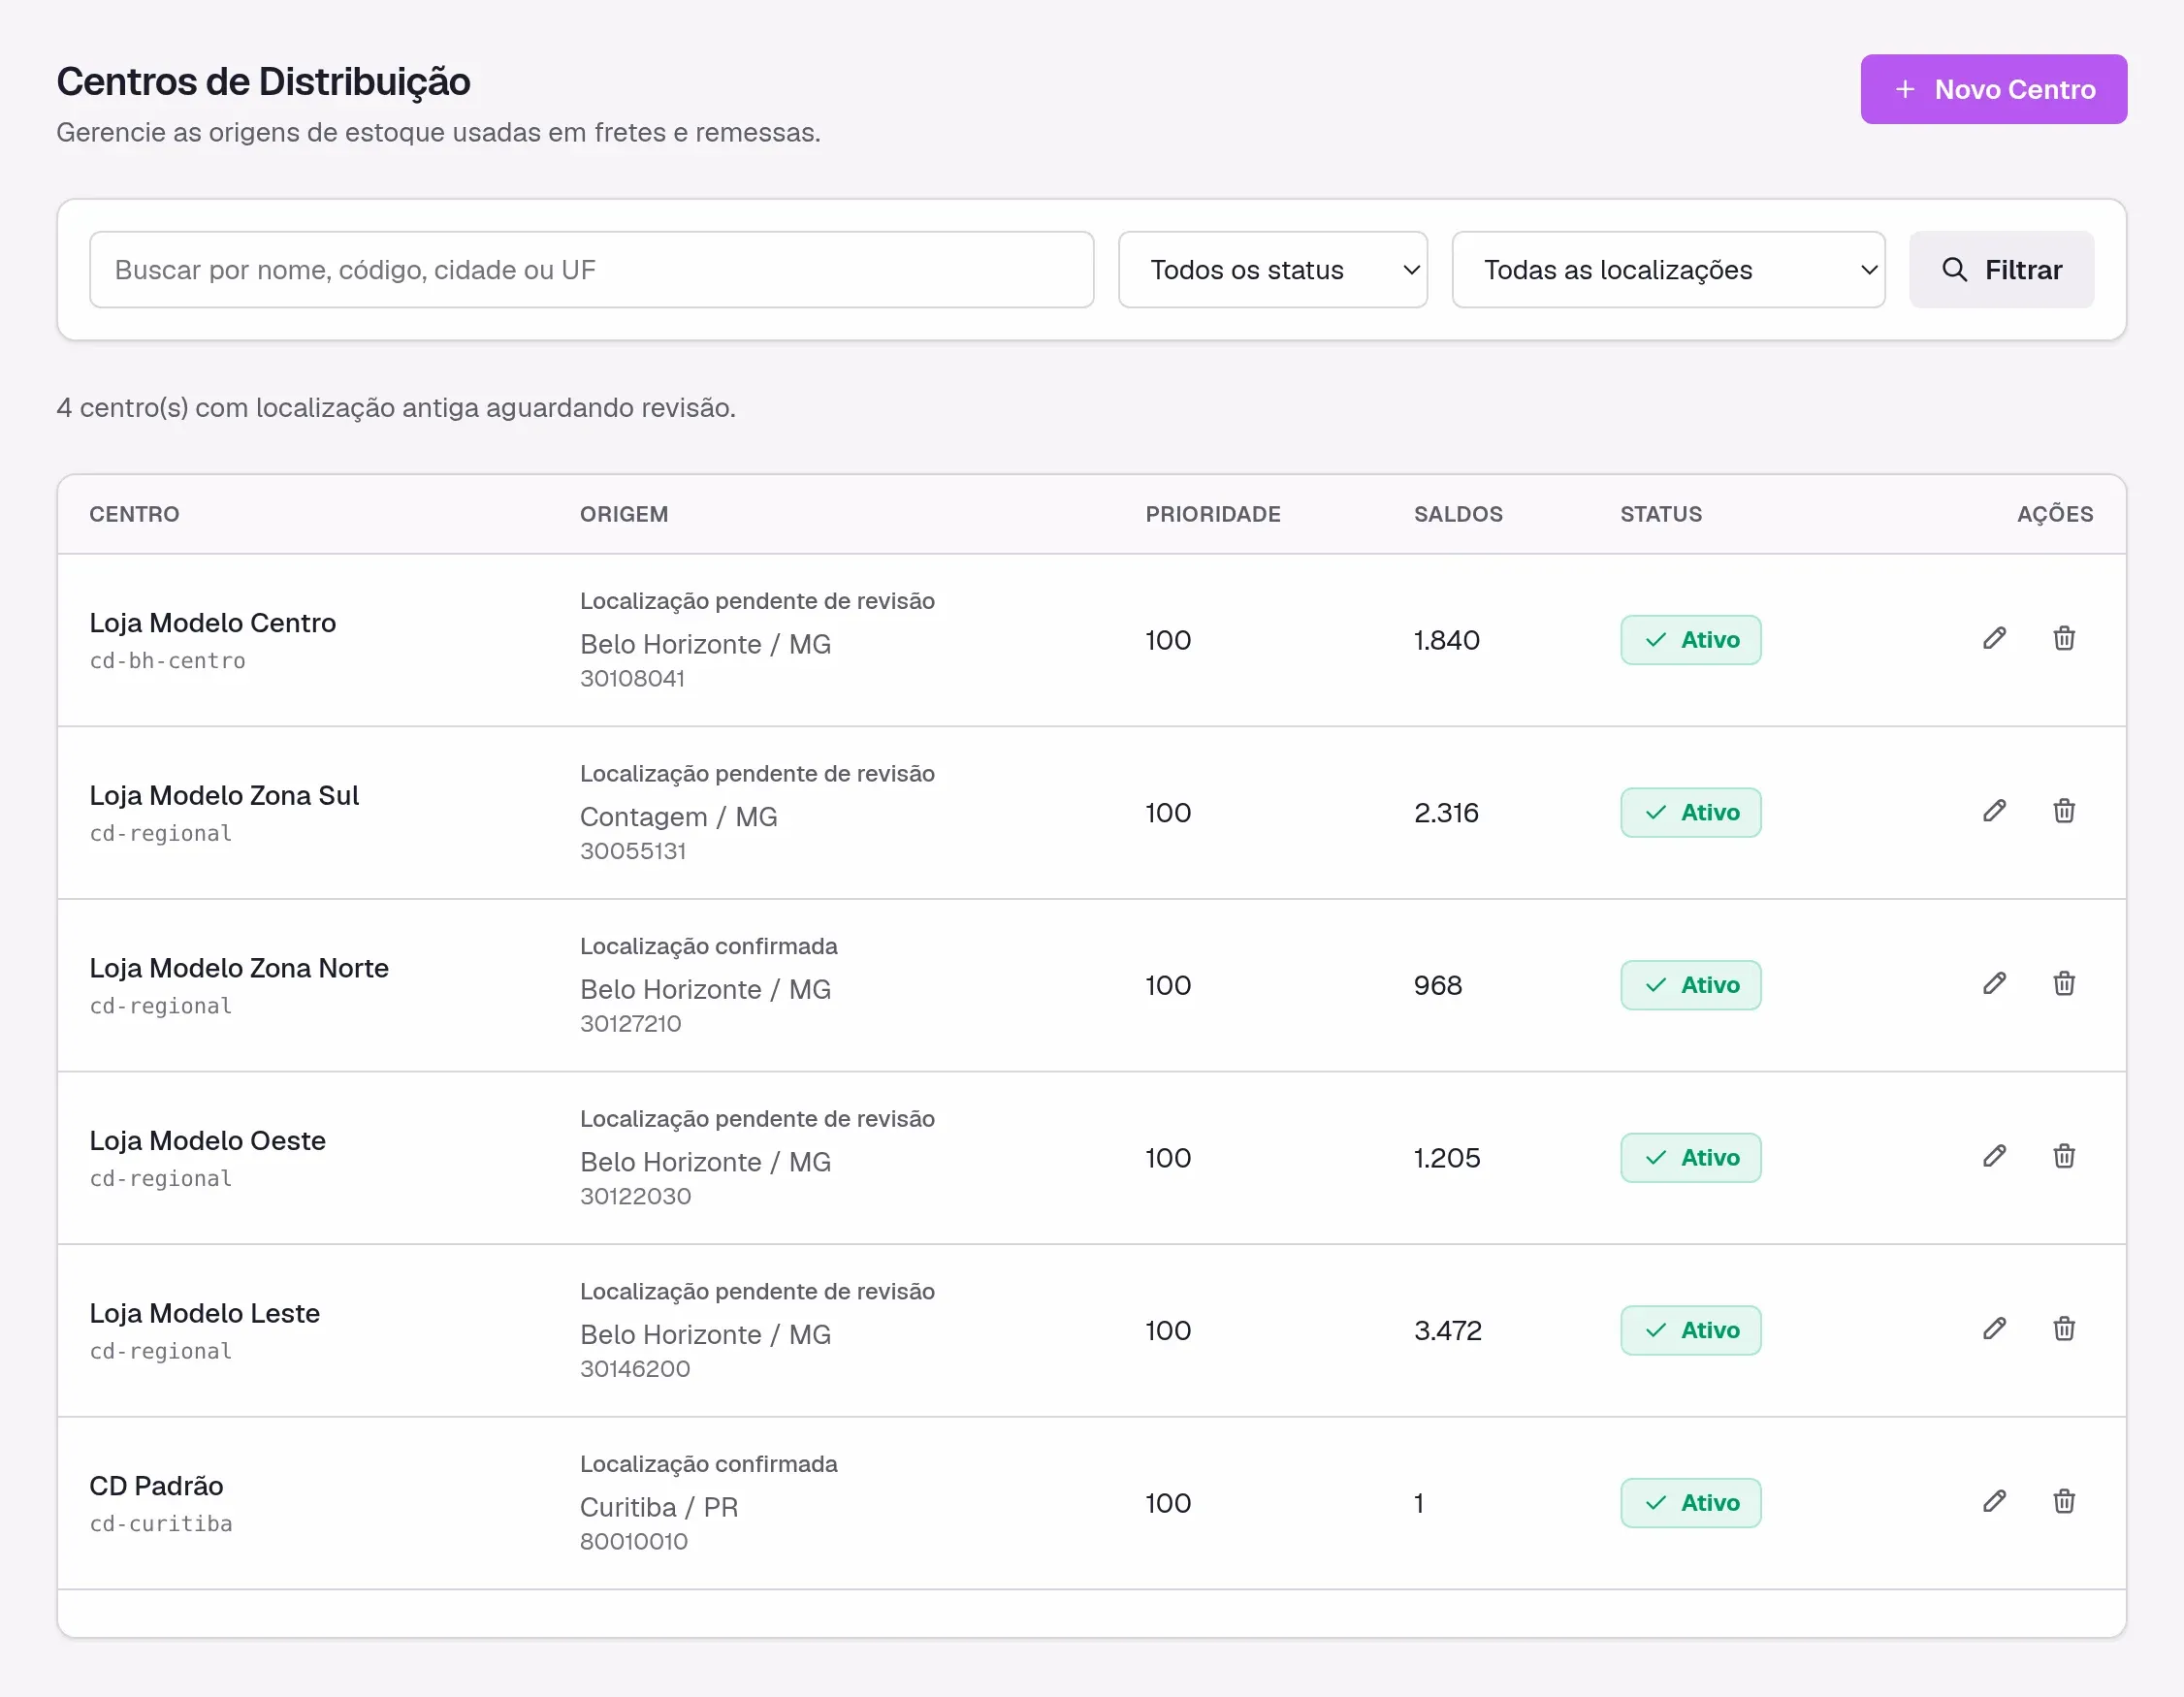This screenshot has width=2184, height=1697.
Task: Open the Todos os status dropdown
Action: click(x=1272, y=270)
